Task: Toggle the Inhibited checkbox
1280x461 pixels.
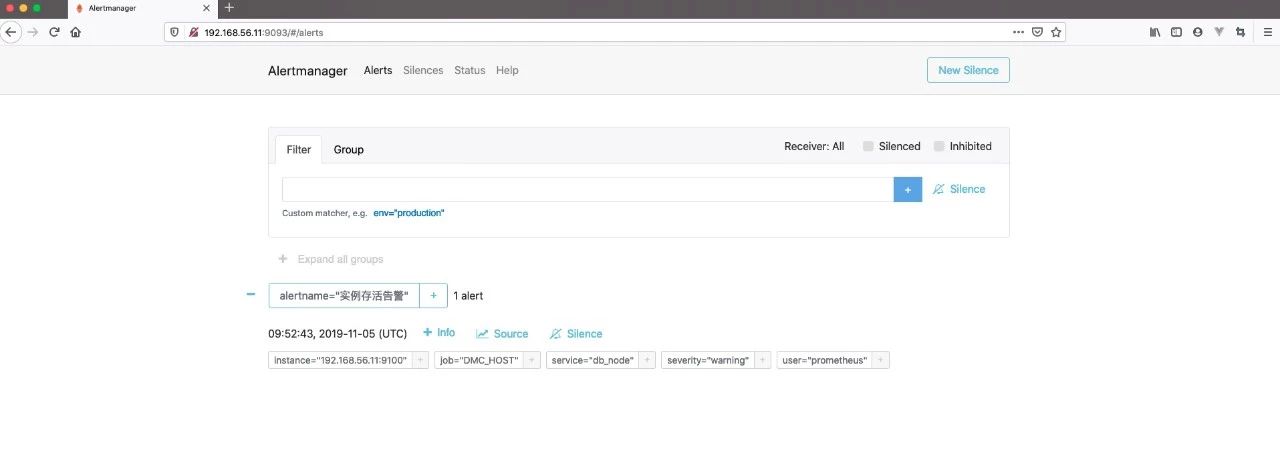Action: pos(939,146)
